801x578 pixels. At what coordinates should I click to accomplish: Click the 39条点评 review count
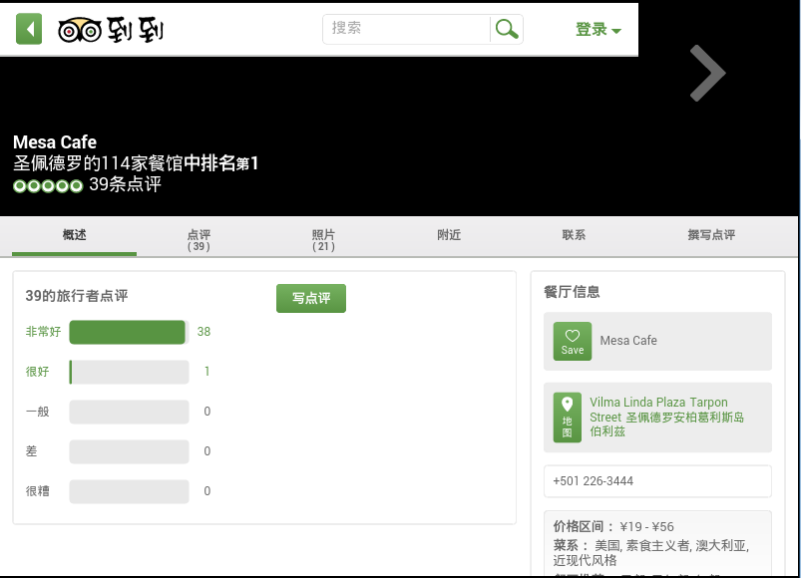click(x=125, y=184)
